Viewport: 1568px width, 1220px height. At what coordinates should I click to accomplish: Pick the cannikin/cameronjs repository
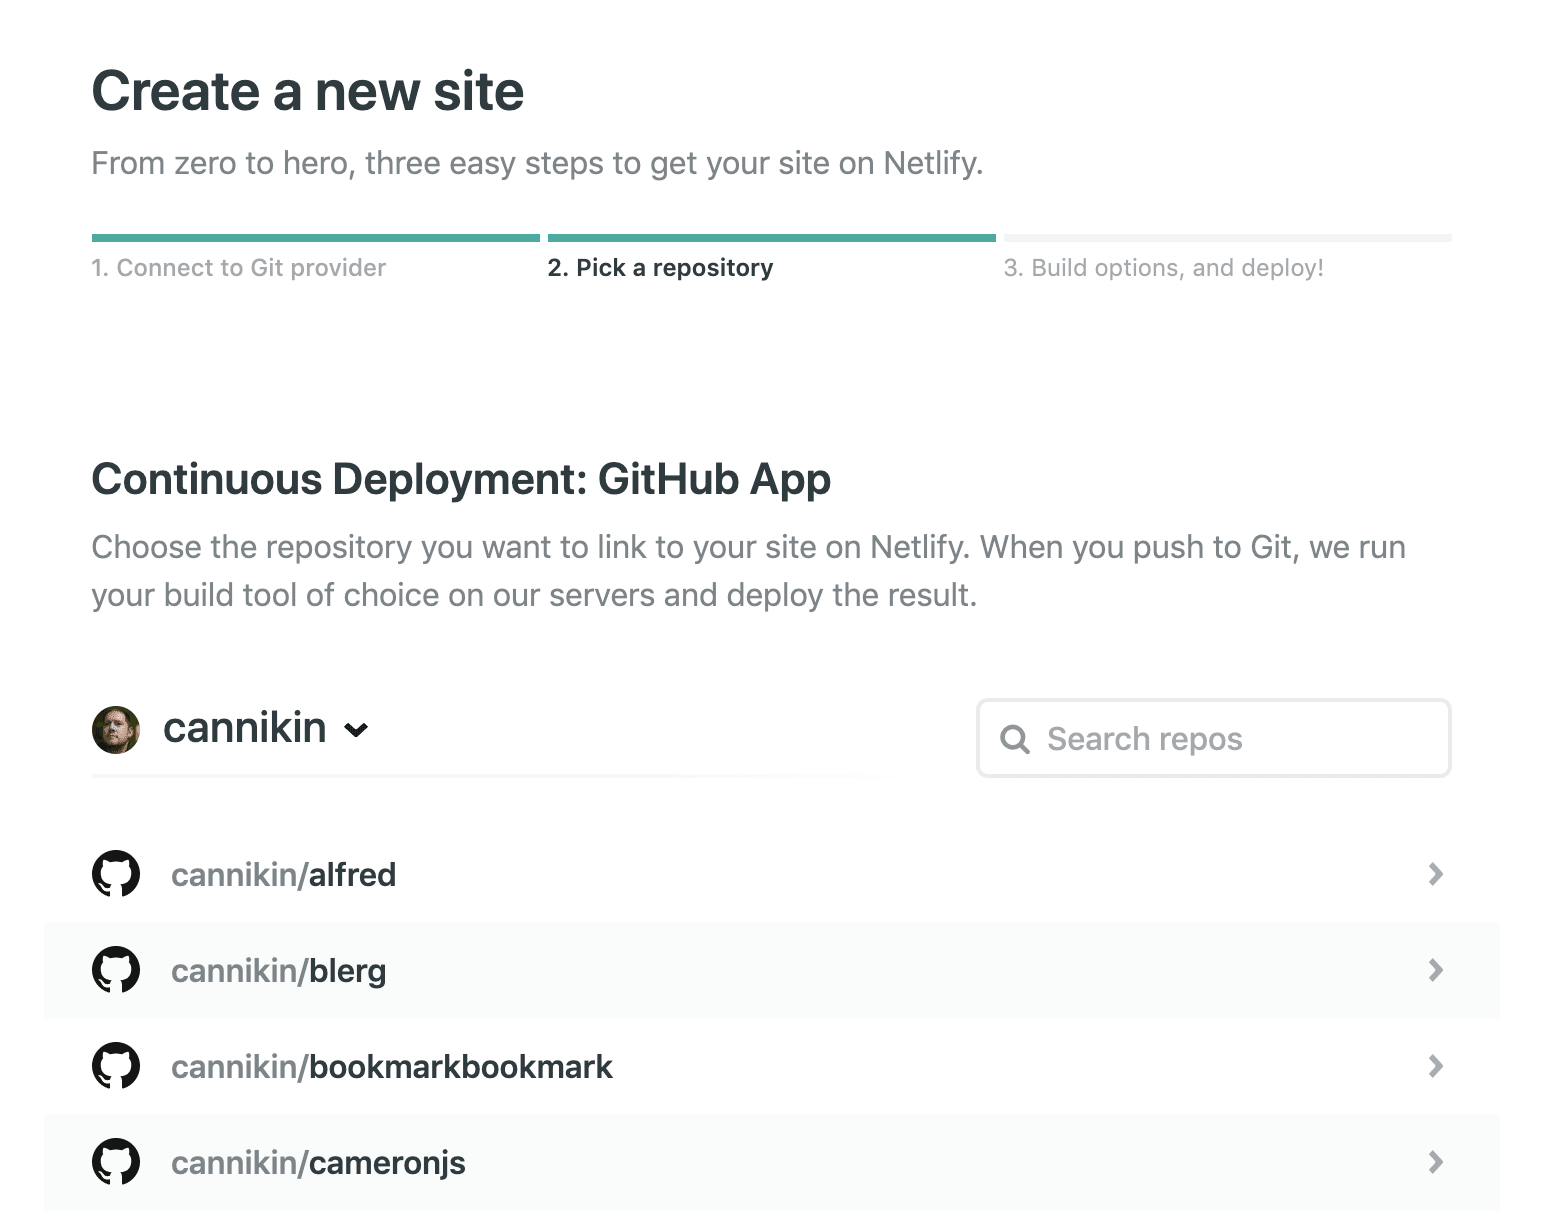[772, 1162]
